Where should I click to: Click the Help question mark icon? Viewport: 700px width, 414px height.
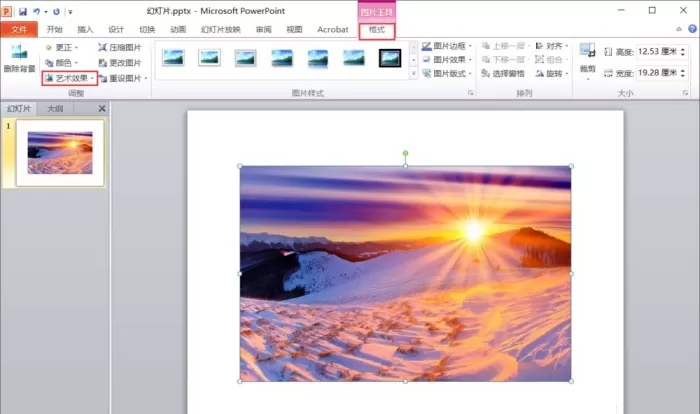[x=692, y=29]
